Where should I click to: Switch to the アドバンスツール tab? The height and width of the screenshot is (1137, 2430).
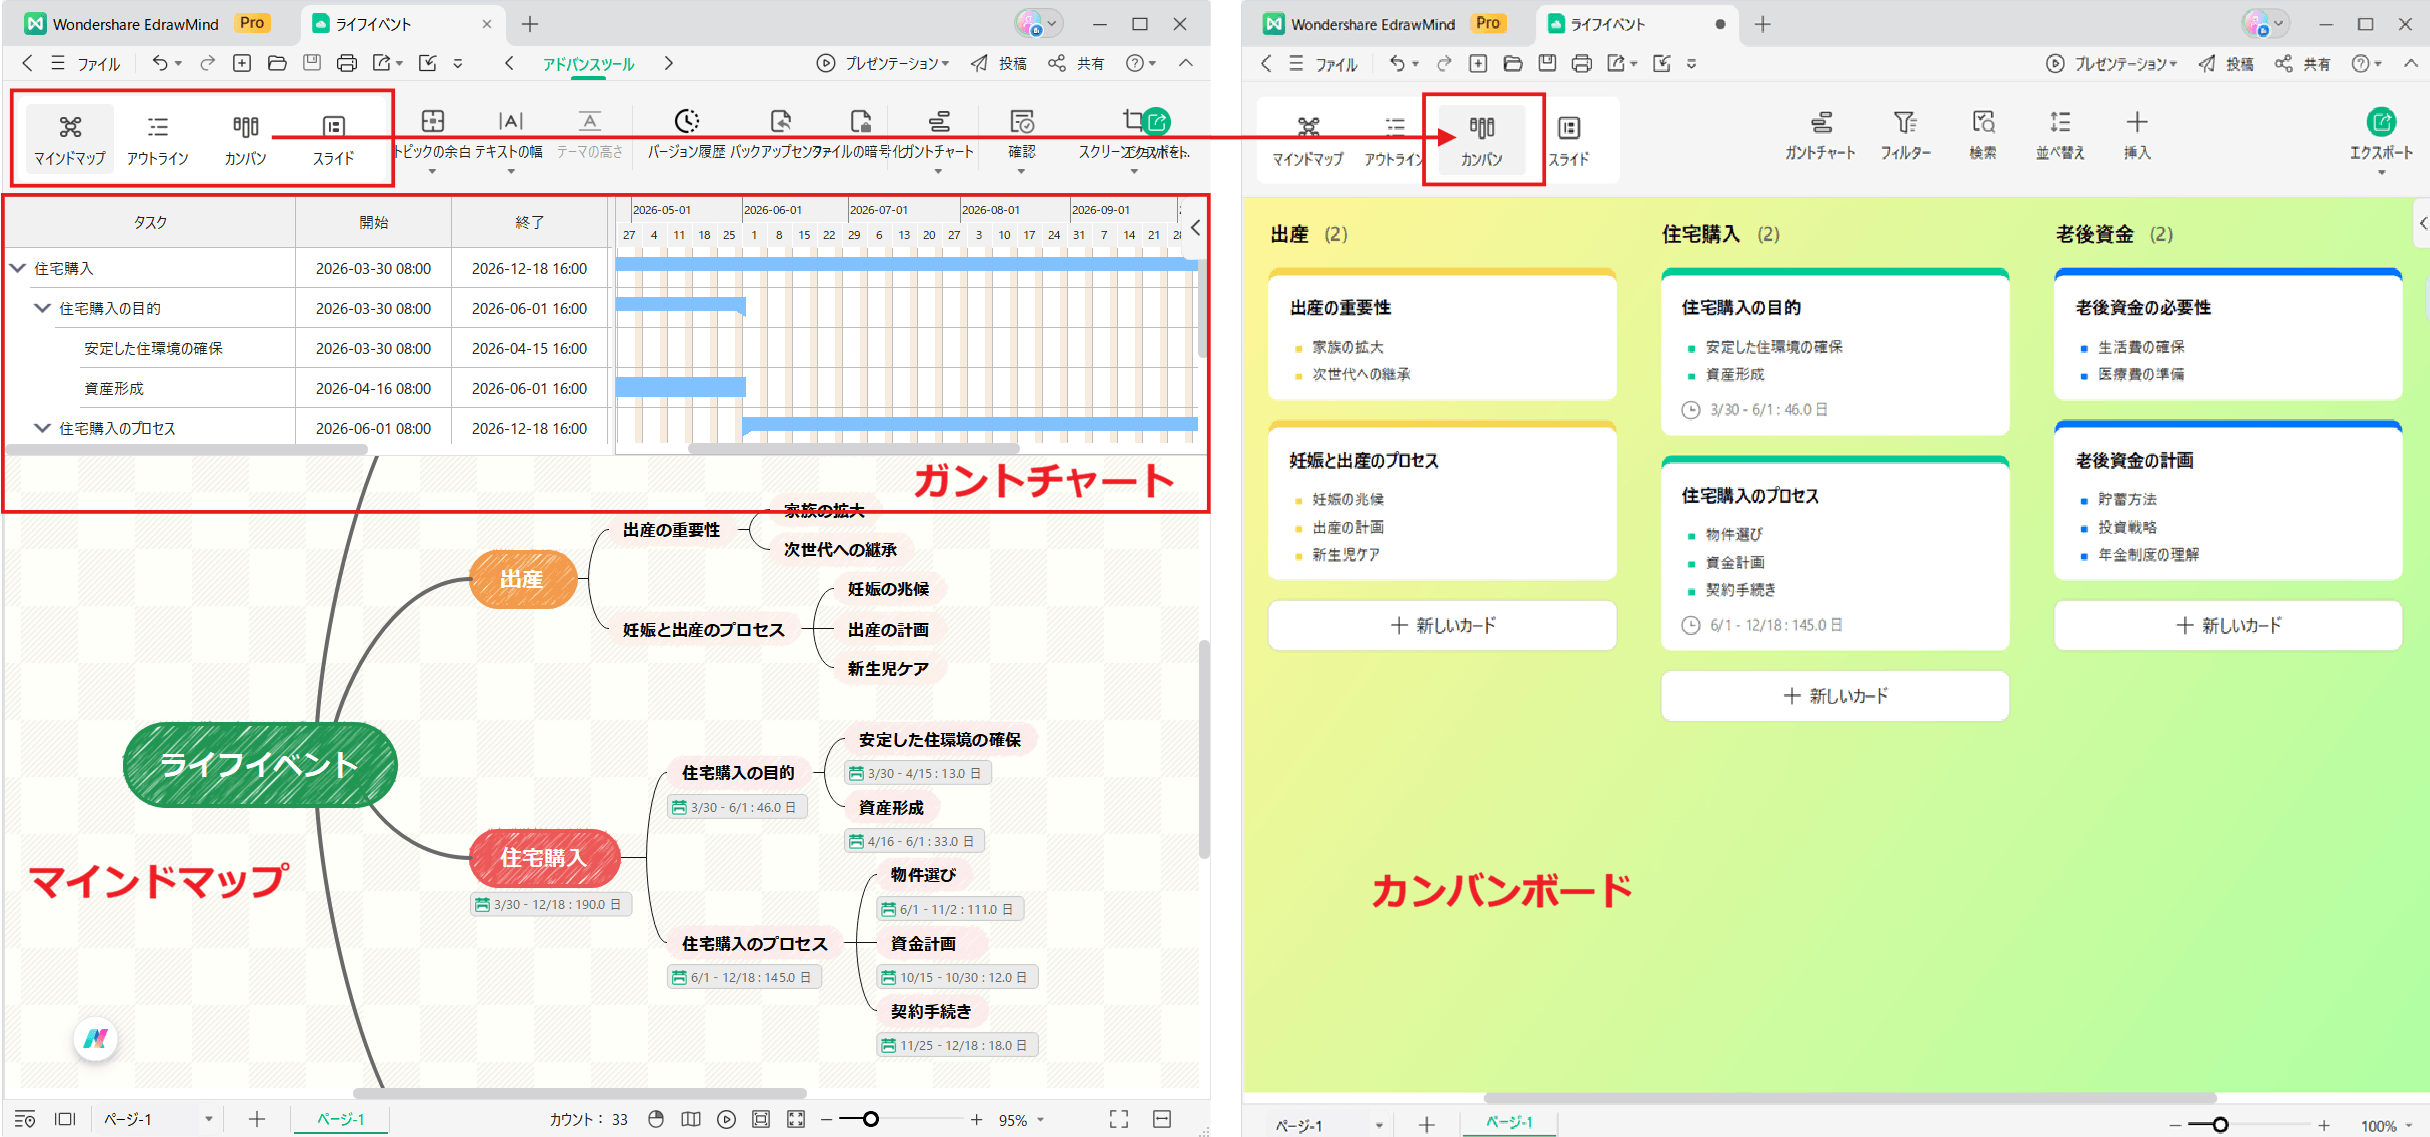click(587, 63)
